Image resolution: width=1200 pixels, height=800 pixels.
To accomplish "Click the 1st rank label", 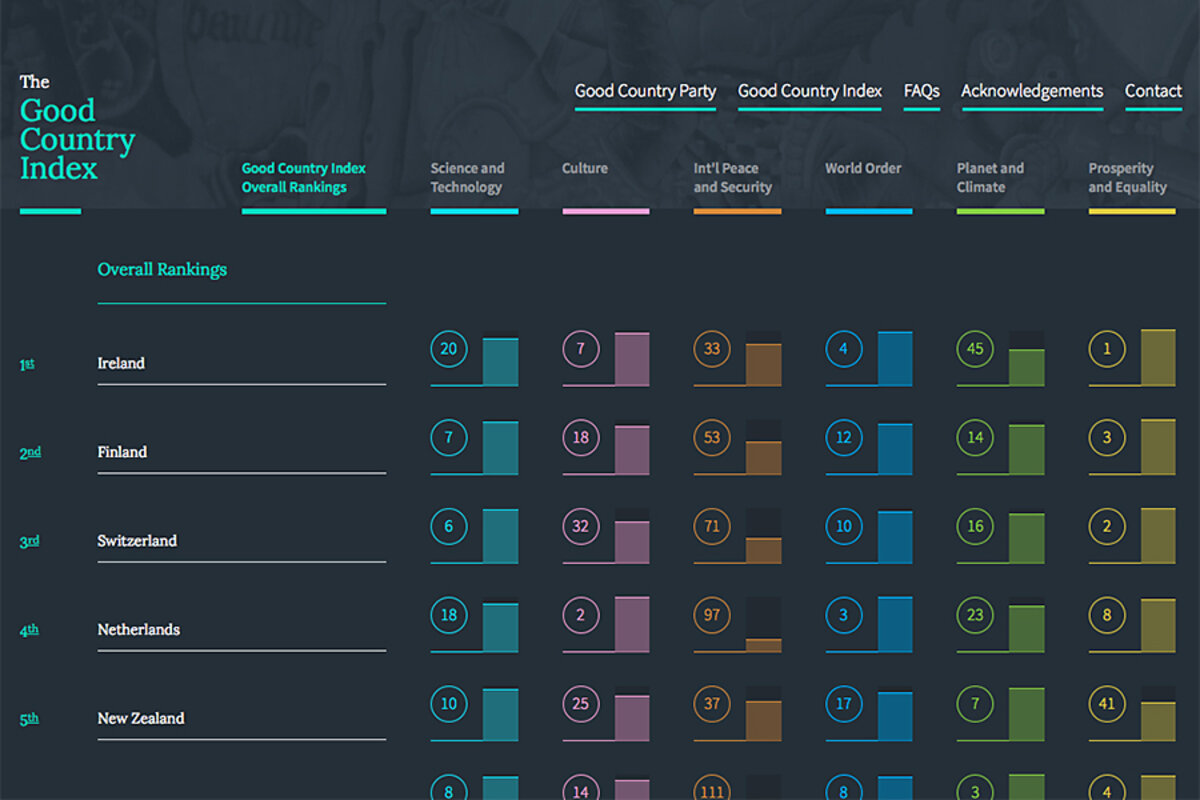I will pyautogui.click(x=27, y=365).
